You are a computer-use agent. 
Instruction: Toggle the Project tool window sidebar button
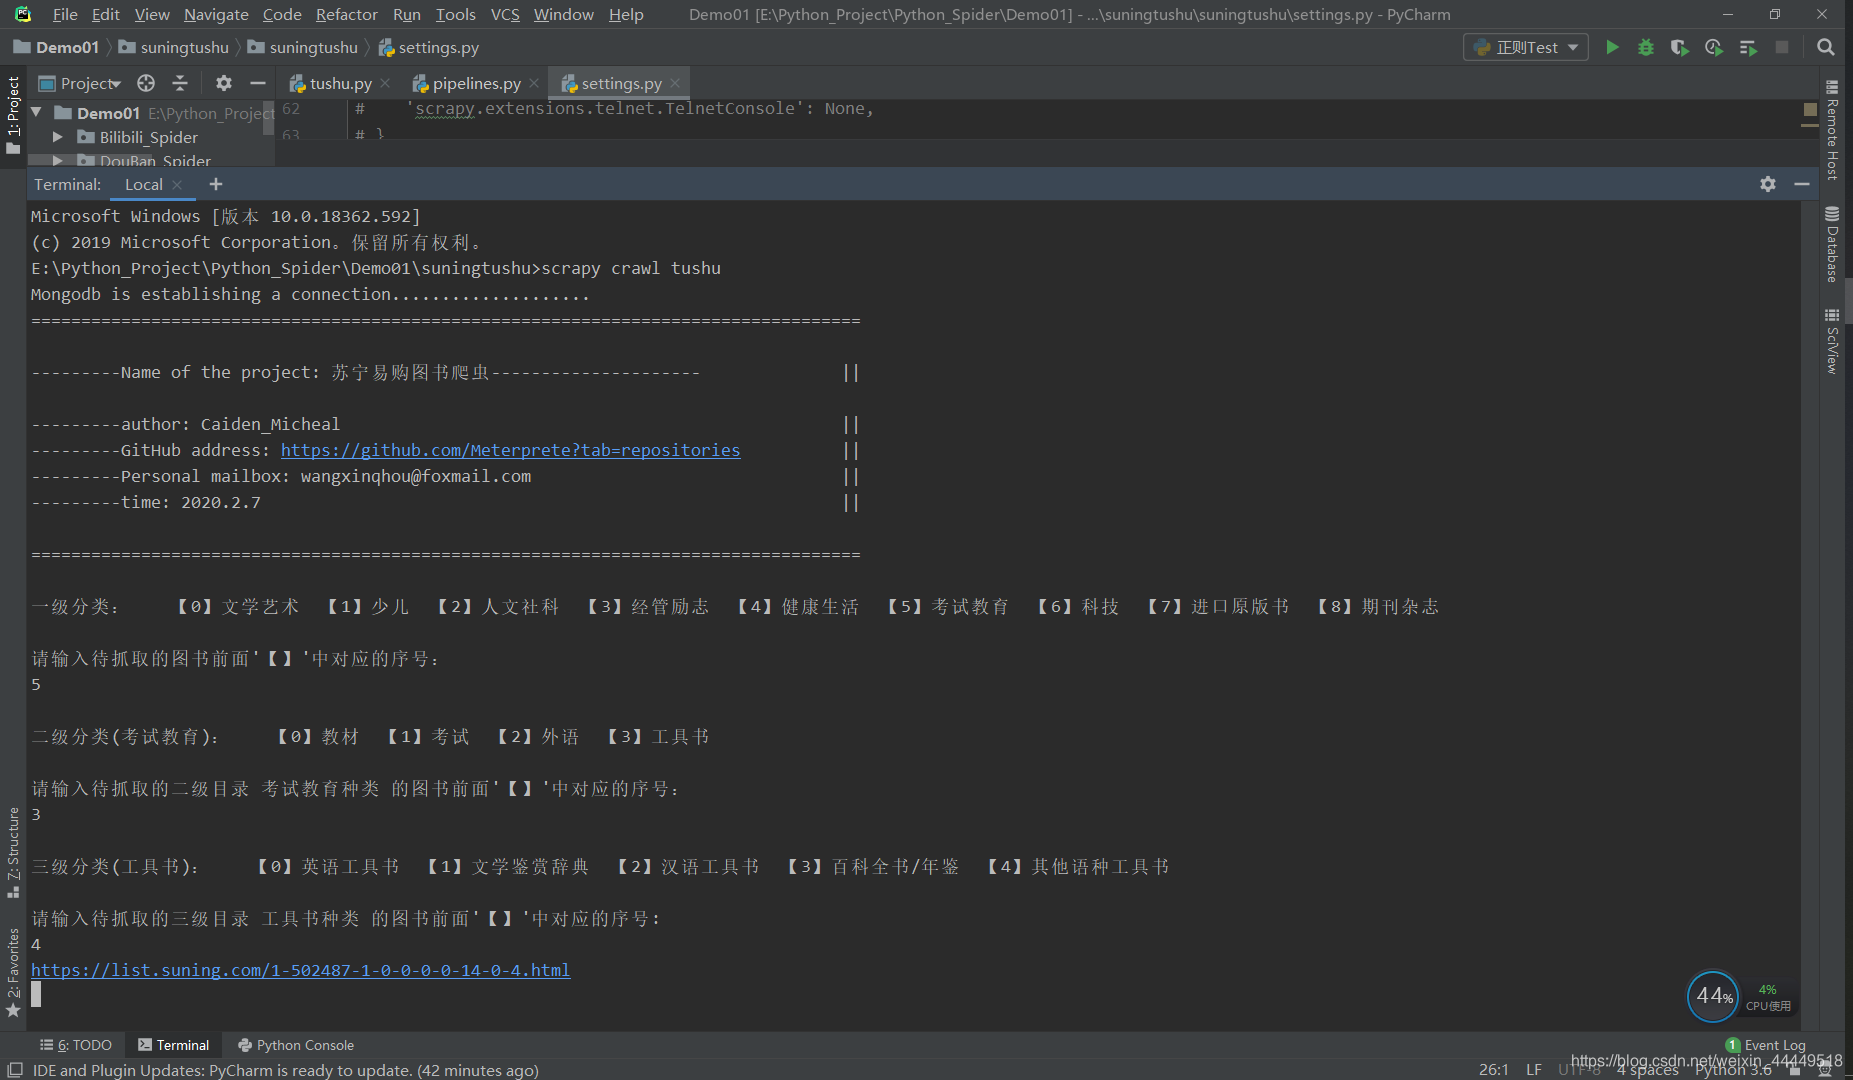click(13, 114)
